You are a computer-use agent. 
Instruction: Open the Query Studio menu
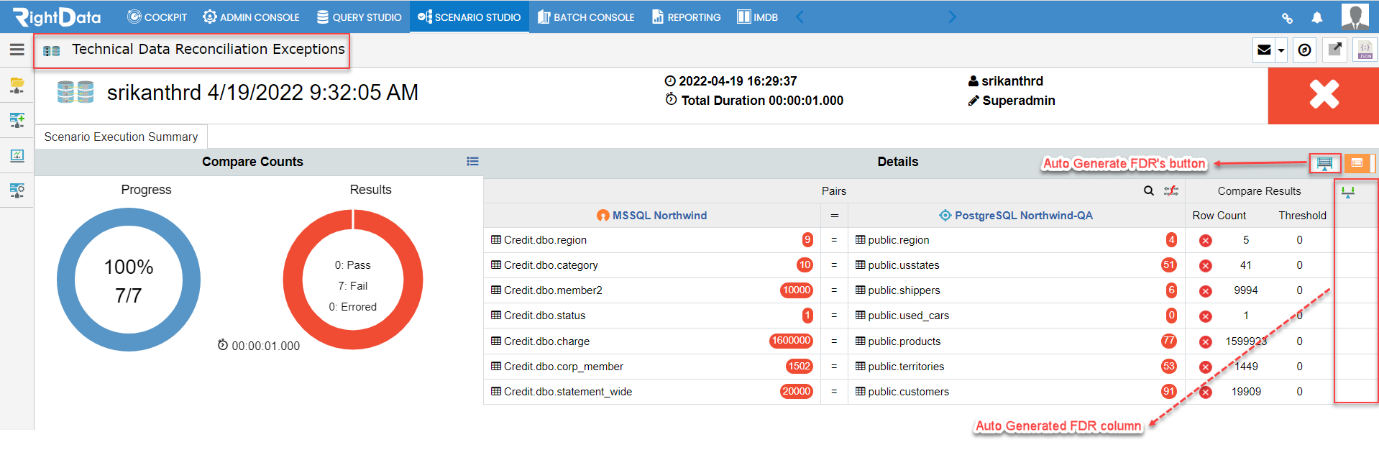[x=359, y=17]
